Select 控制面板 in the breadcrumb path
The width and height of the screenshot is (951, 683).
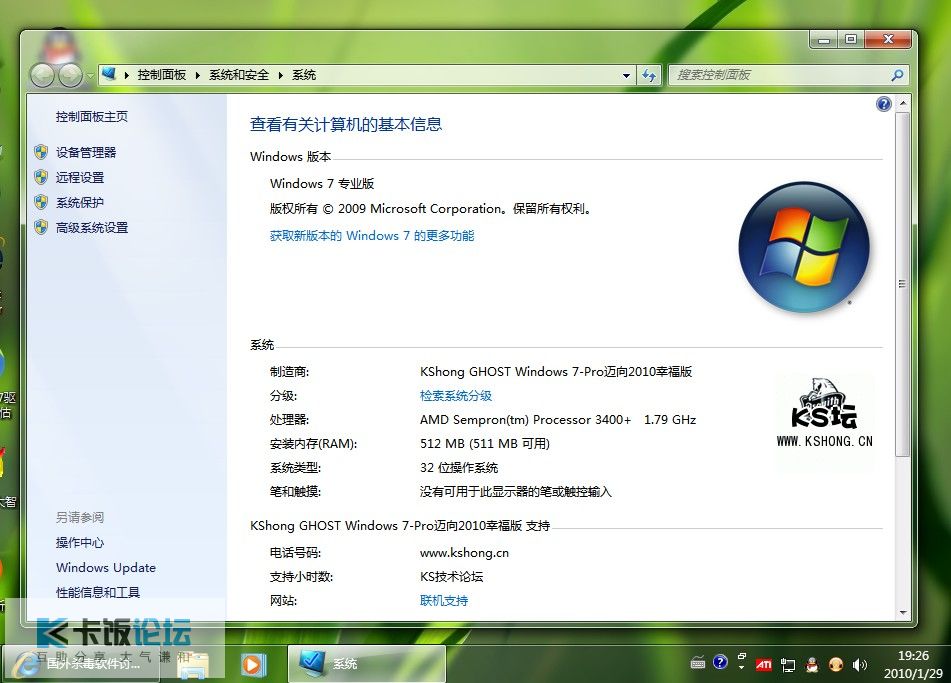(x=162, y=75)
